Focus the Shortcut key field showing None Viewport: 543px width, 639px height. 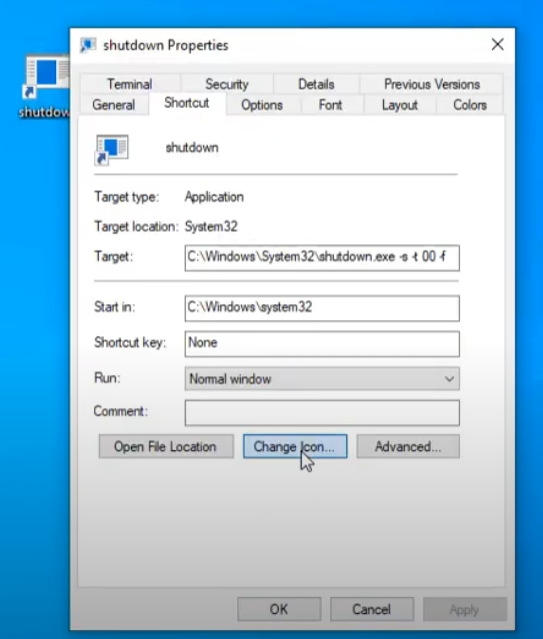[x=322, y=344]
